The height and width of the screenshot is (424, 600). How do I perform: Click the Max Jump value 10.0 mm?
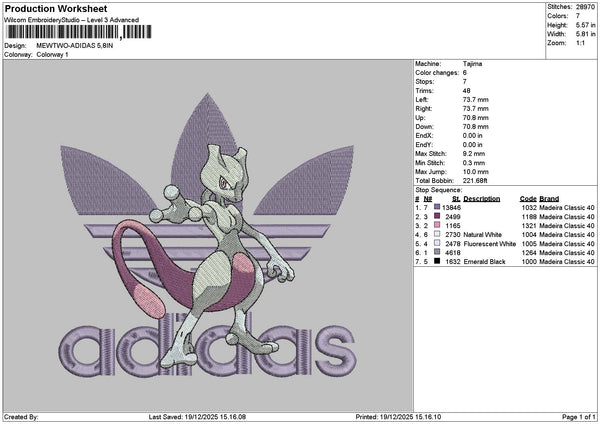point(476,172)
